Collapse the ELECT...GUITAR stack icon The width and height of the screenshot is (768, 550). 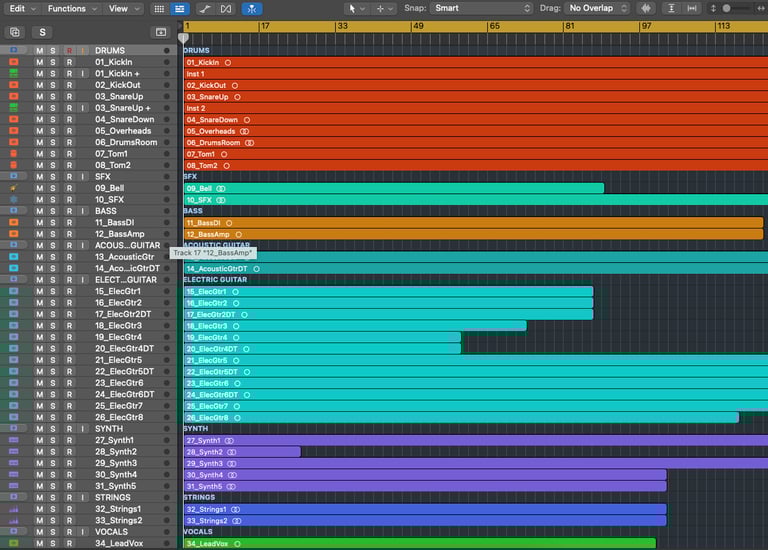pyautogui.click(x=14, y=279)
